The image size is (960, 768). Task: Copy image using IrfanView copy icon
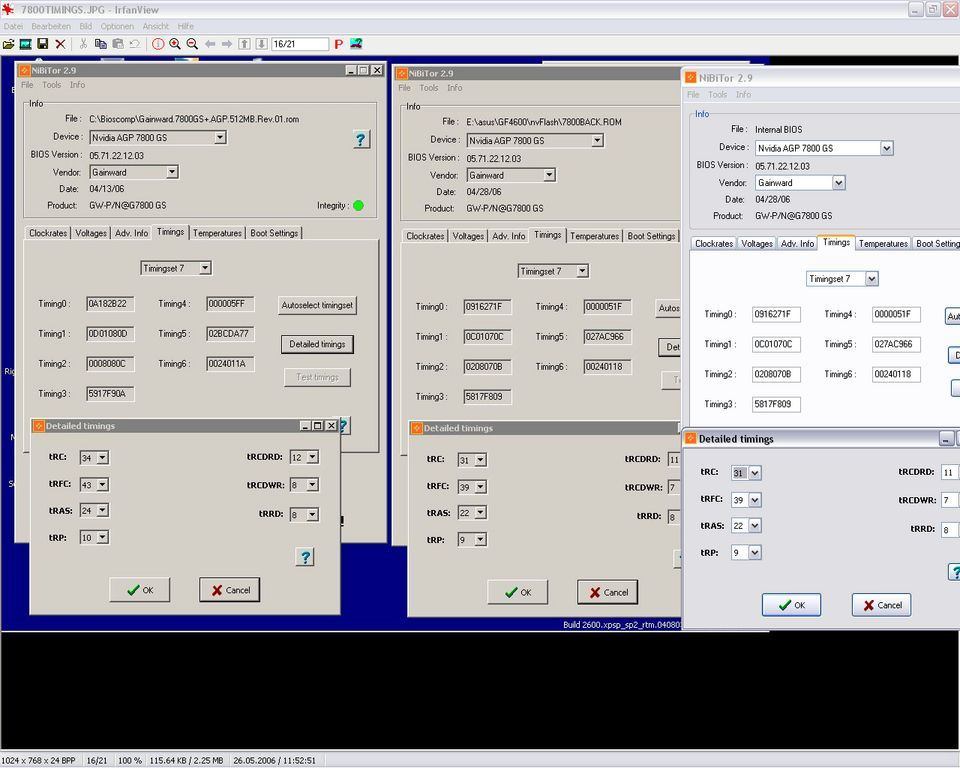click(100, 44)
